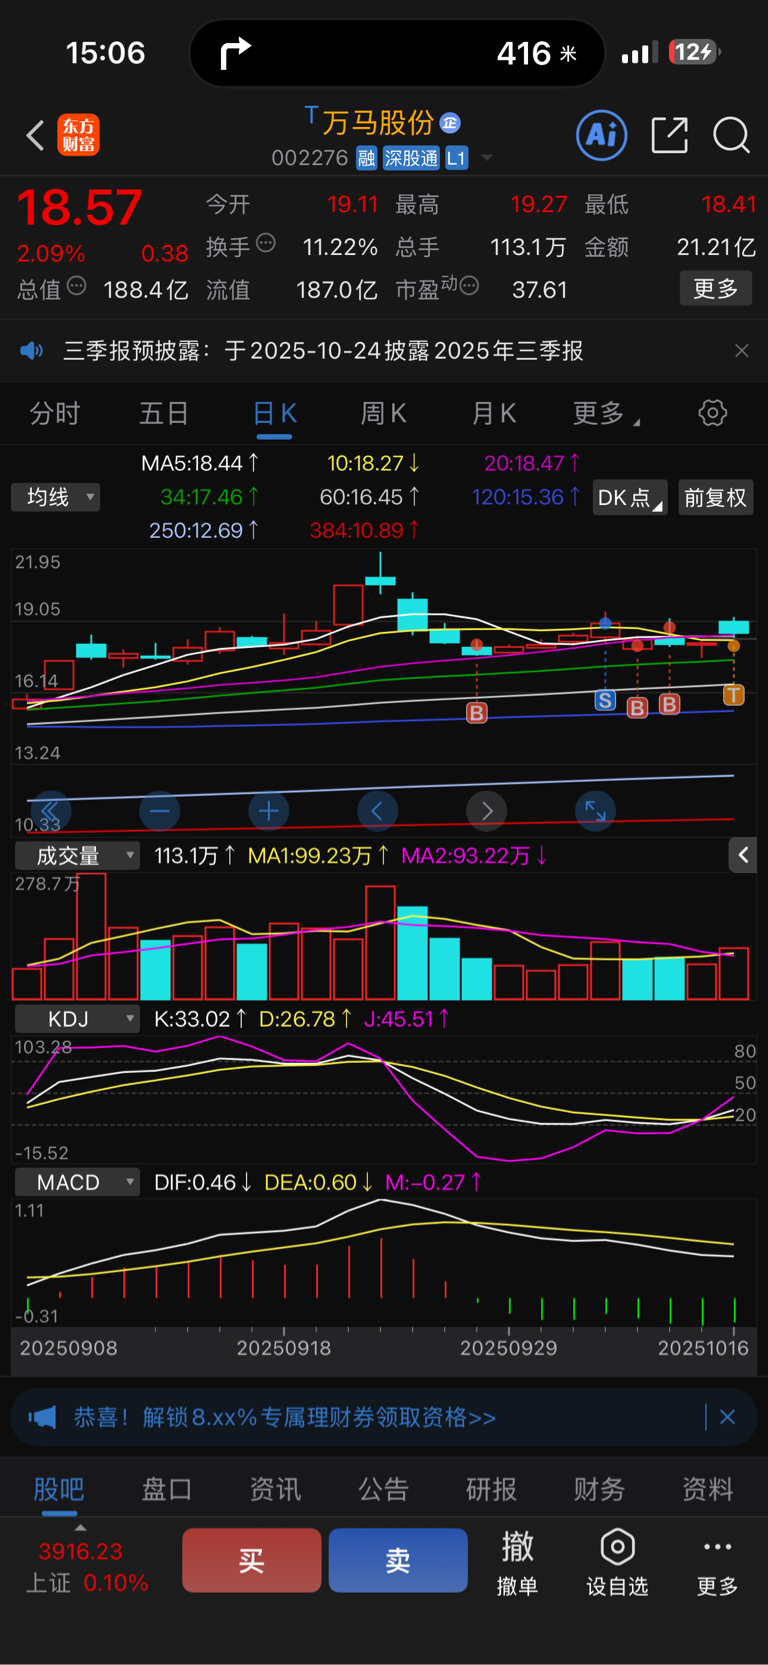This screenshot has width=768, height=1665.
Task: Open the 资料 tab
Action: point(707,1489)
